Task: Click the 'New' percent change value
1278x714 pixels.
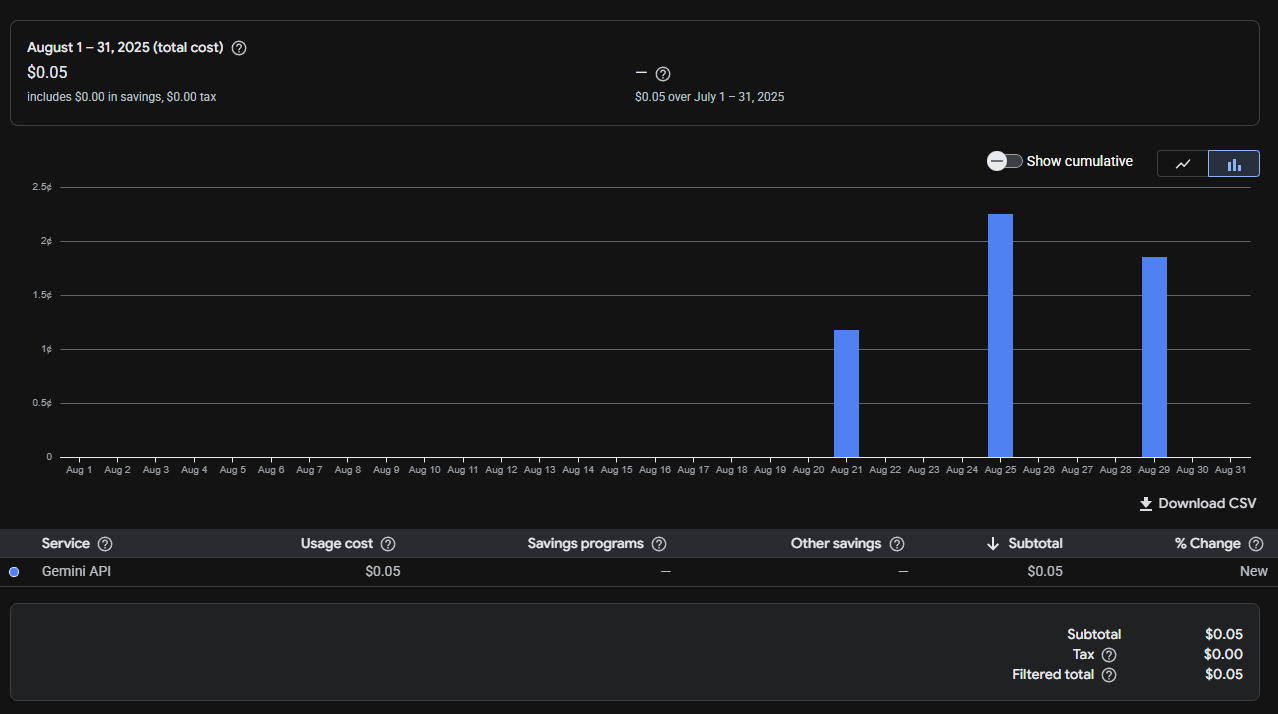Action: tap(1254, 572)
